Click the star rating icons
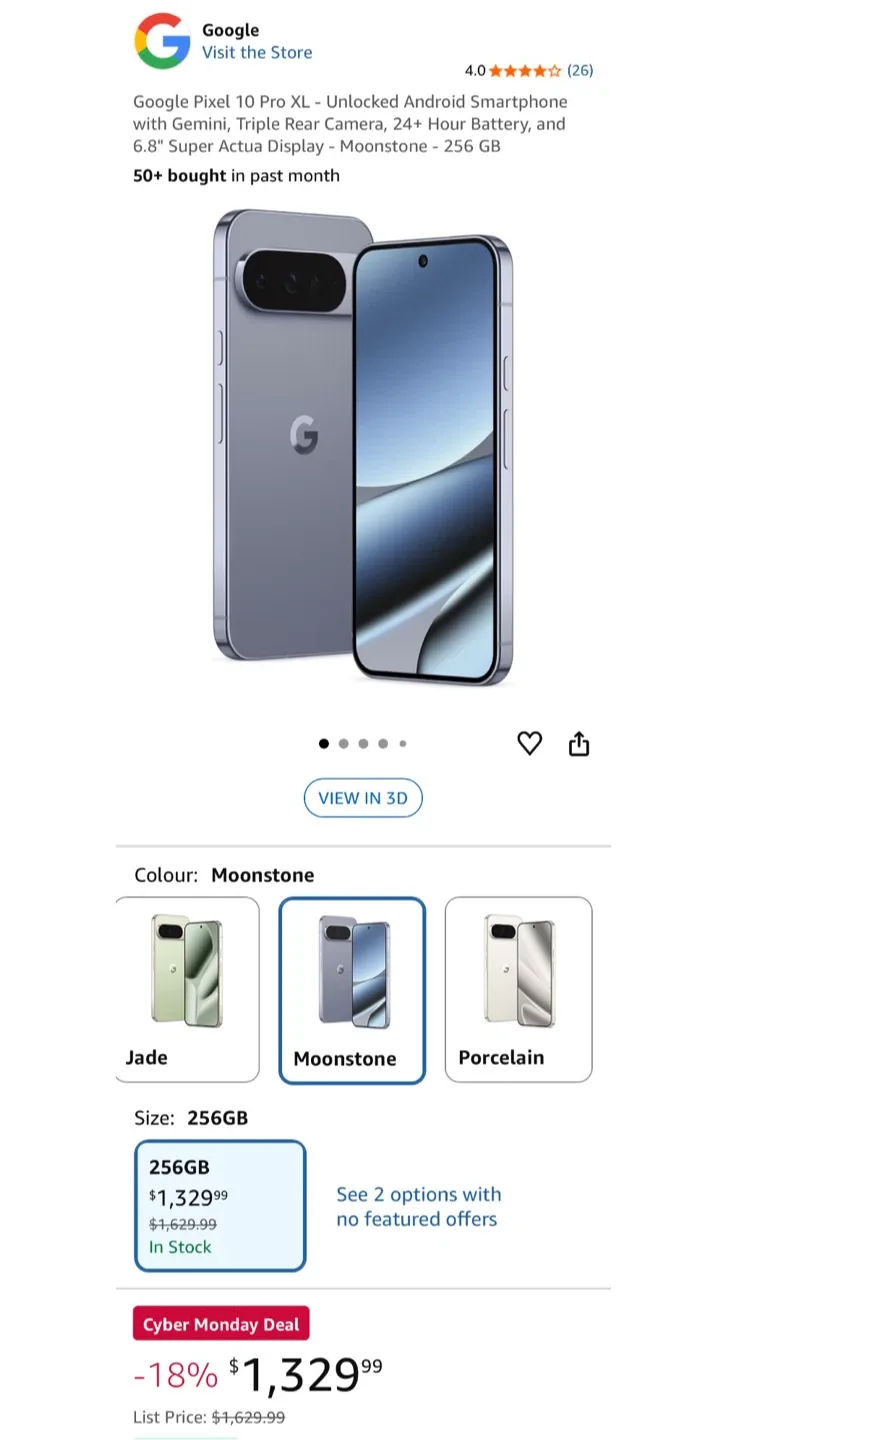This screenshot has width=872, height=1440. (x=525, y=71)
